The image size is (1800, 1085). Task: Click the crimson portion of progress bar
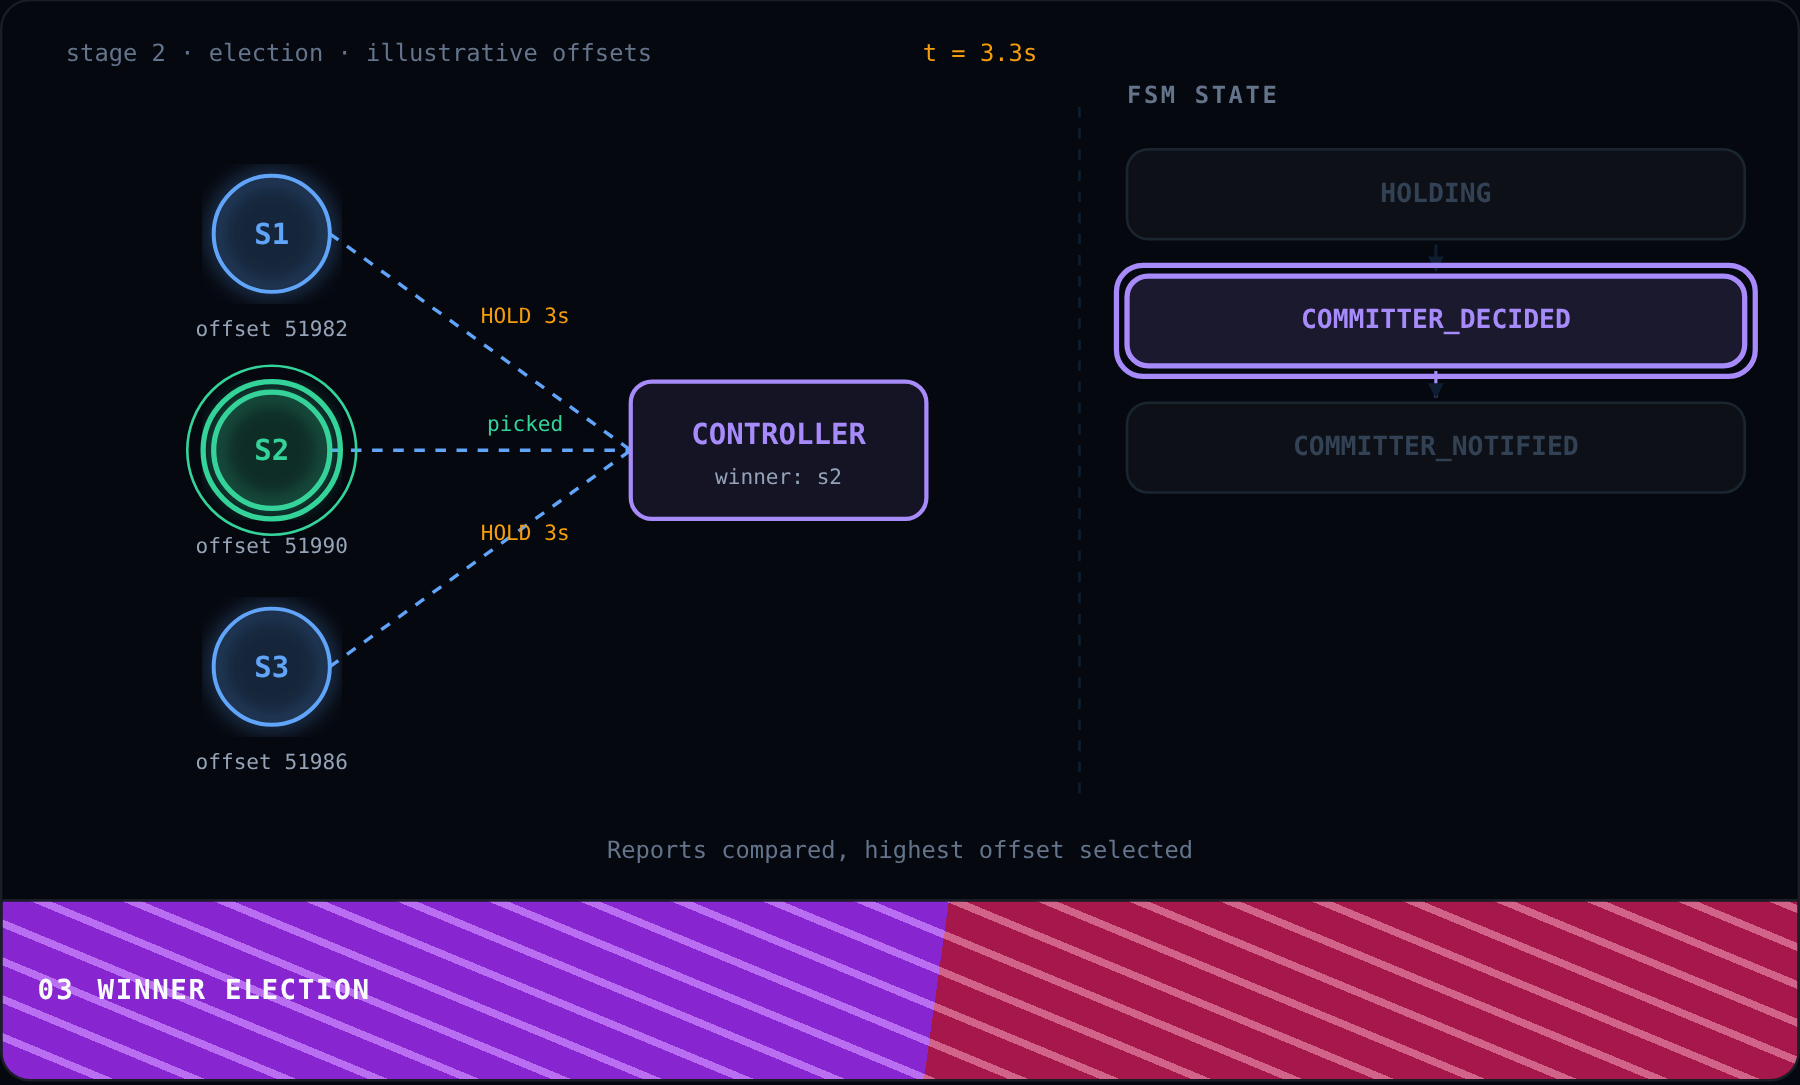pyautogui.click(x=1362, y=990)
